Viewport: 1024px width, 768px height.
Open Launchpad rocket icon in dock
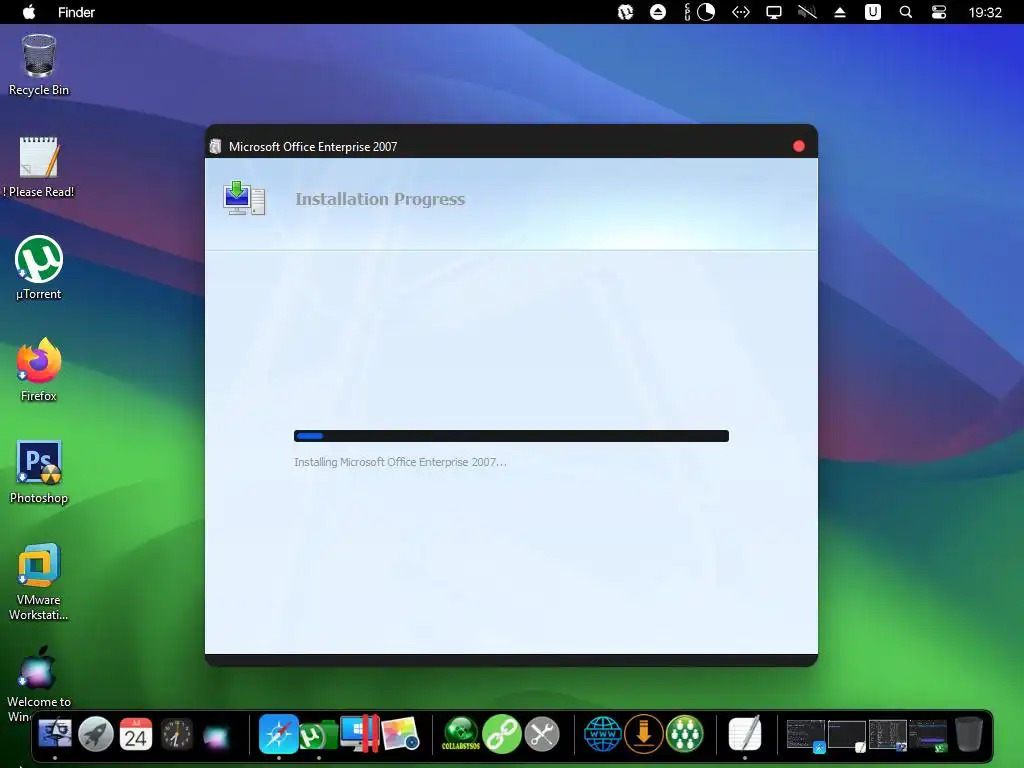[95, 734]
